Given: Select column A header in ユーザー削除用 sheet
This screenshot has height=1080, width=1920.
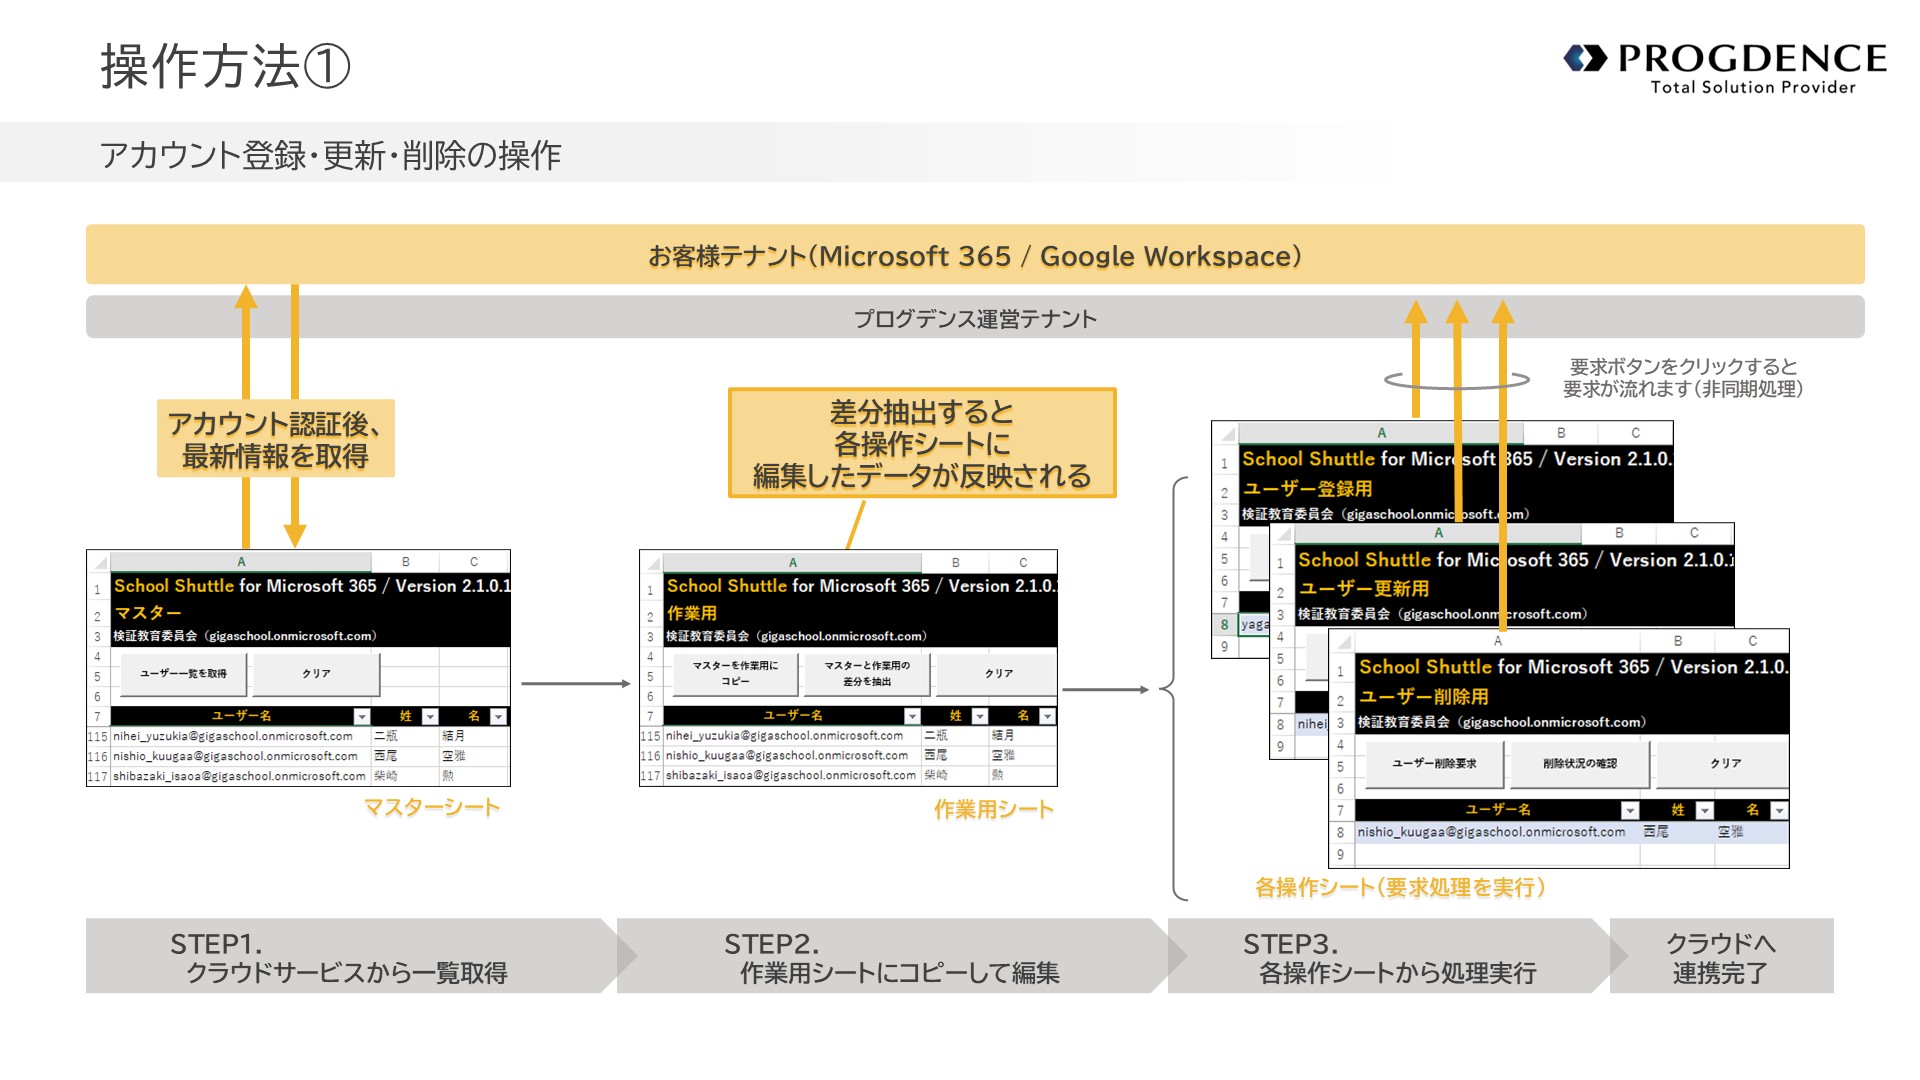Looking at the screenshot, I should tap(1497, 641).
